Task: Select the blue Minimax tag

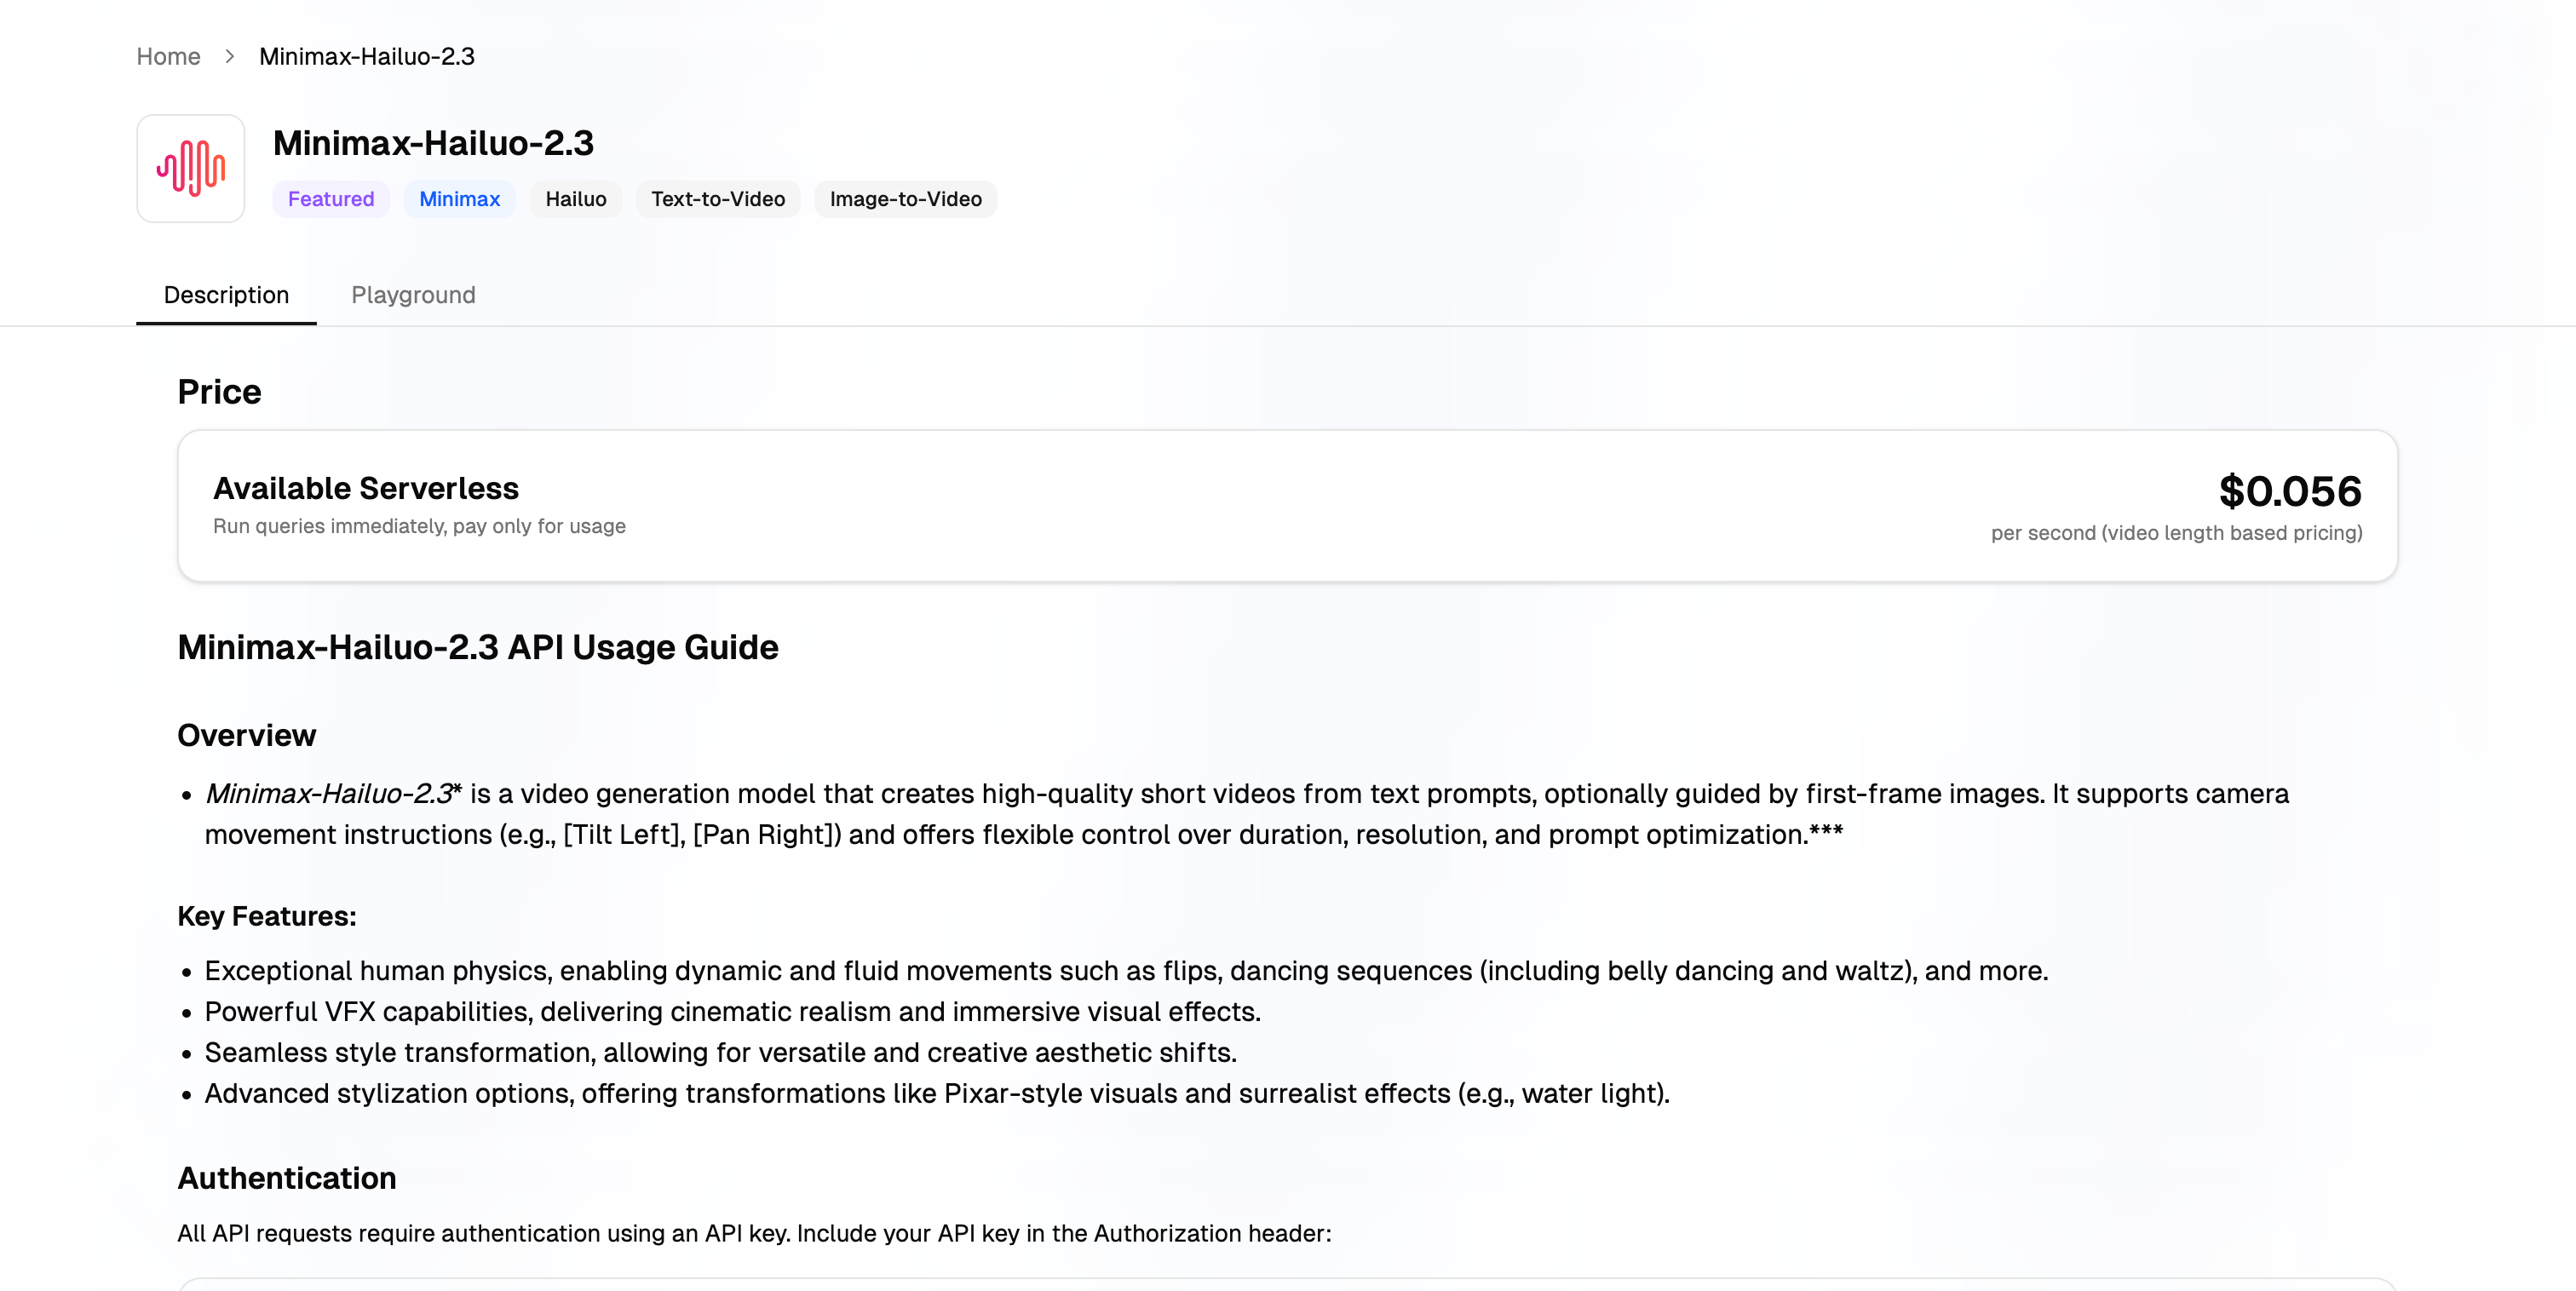Action: [x=459, y=199]
